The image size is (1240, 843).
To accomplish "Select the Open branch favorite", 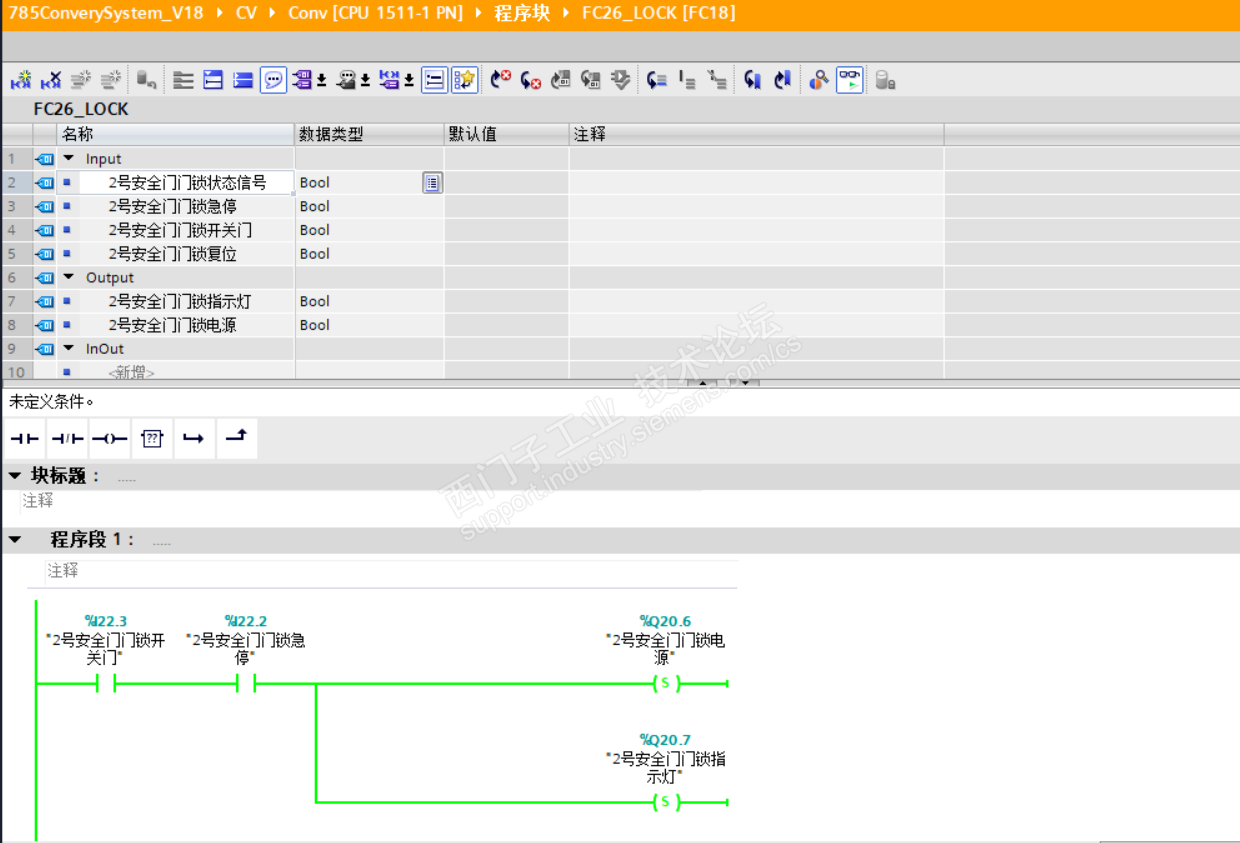I will (x=194, y=439).
